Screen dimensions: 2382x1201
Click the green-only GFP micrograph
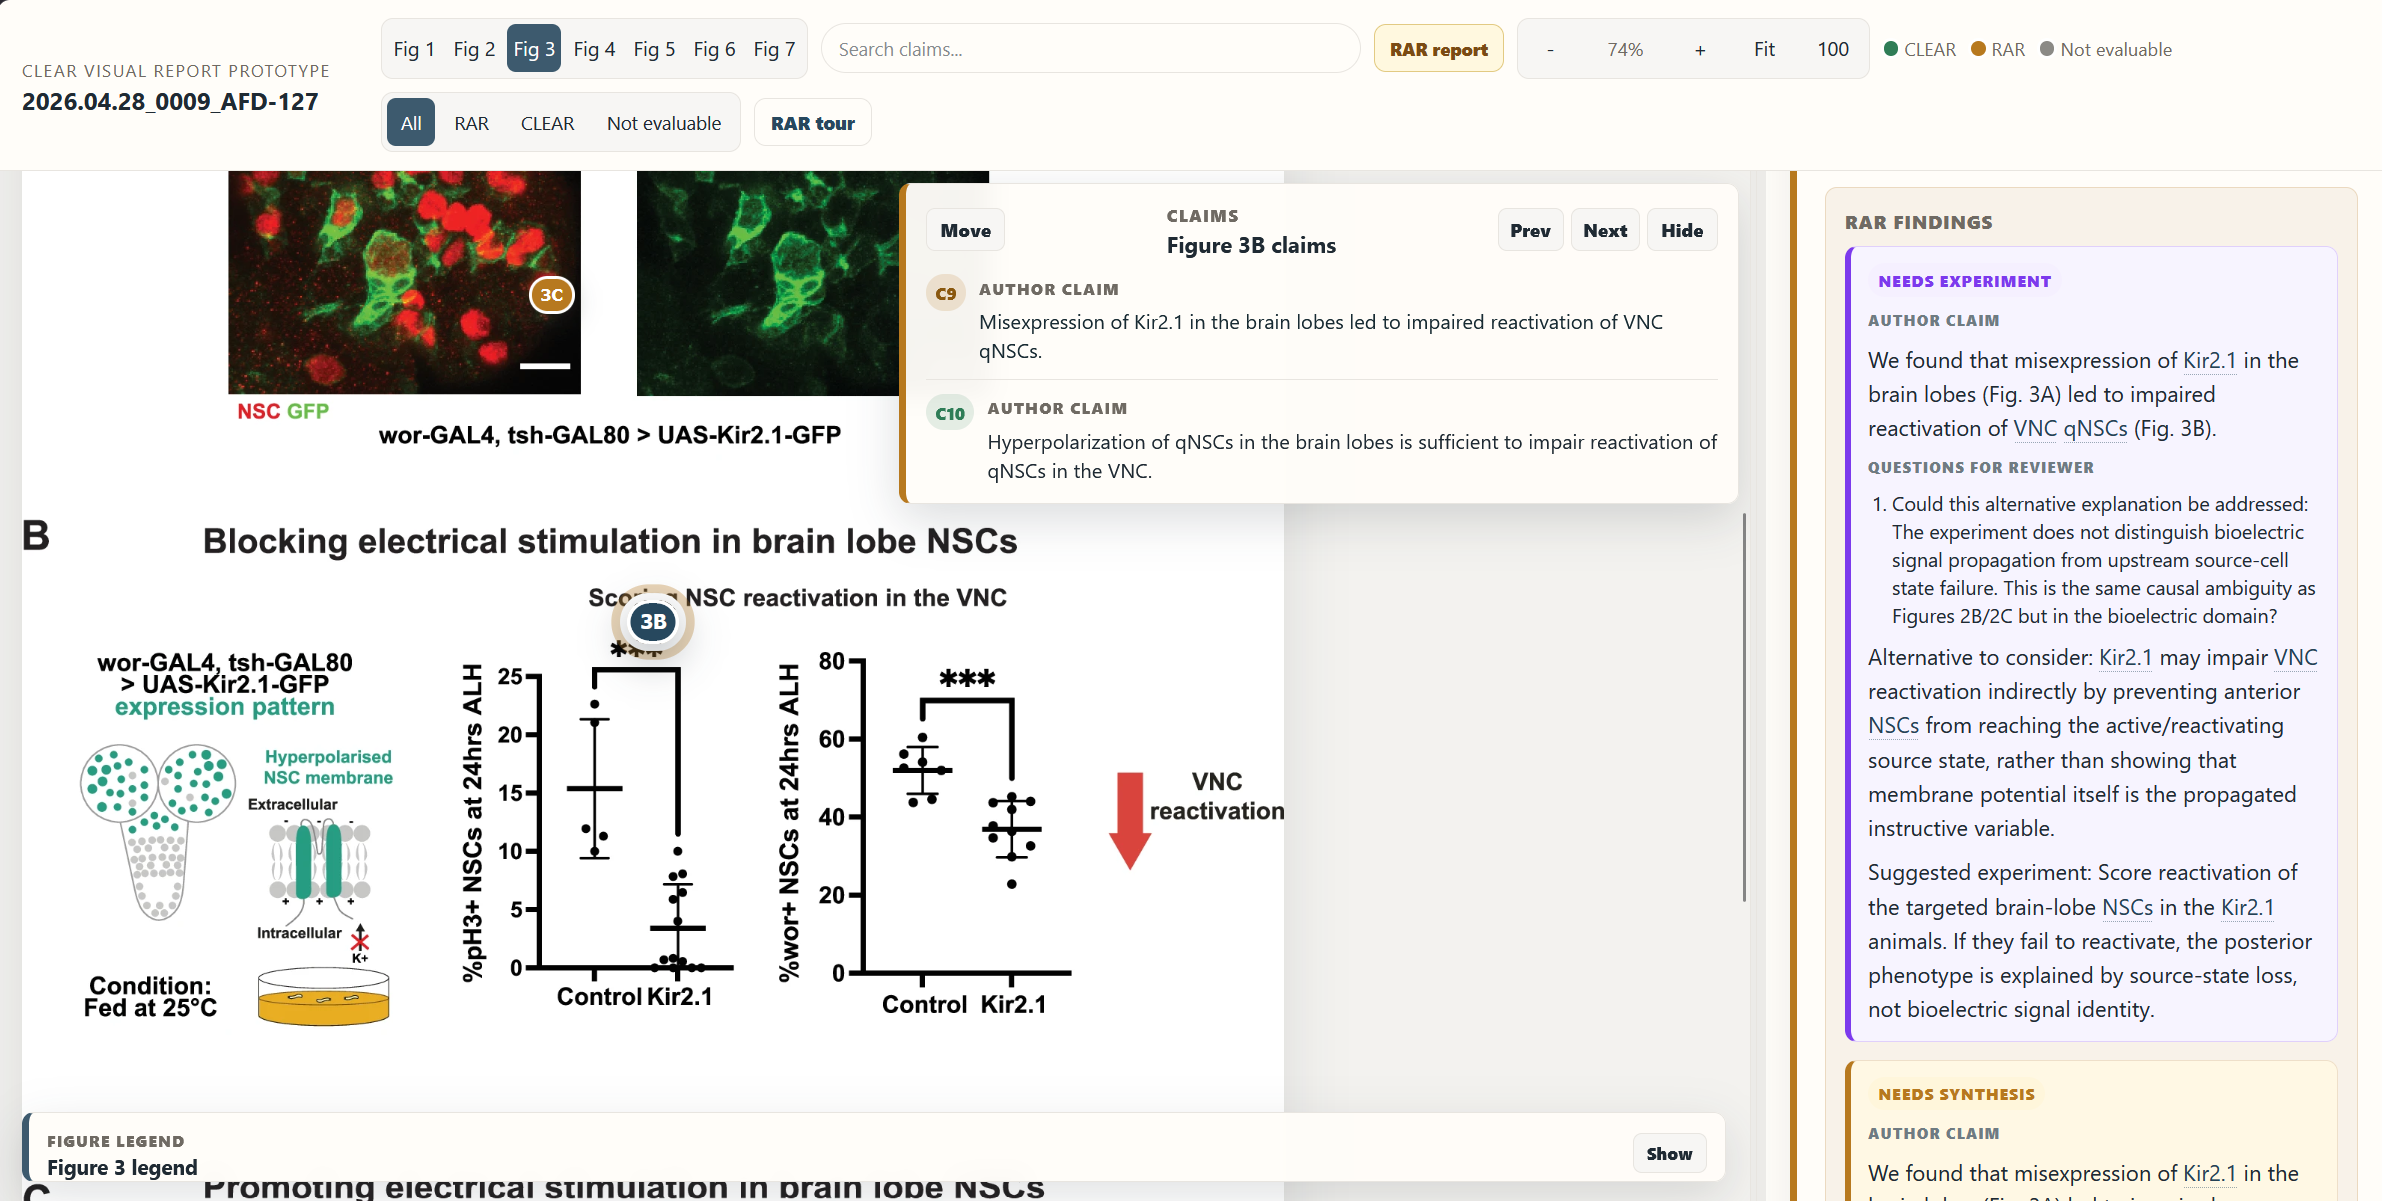tap(767, 282)
